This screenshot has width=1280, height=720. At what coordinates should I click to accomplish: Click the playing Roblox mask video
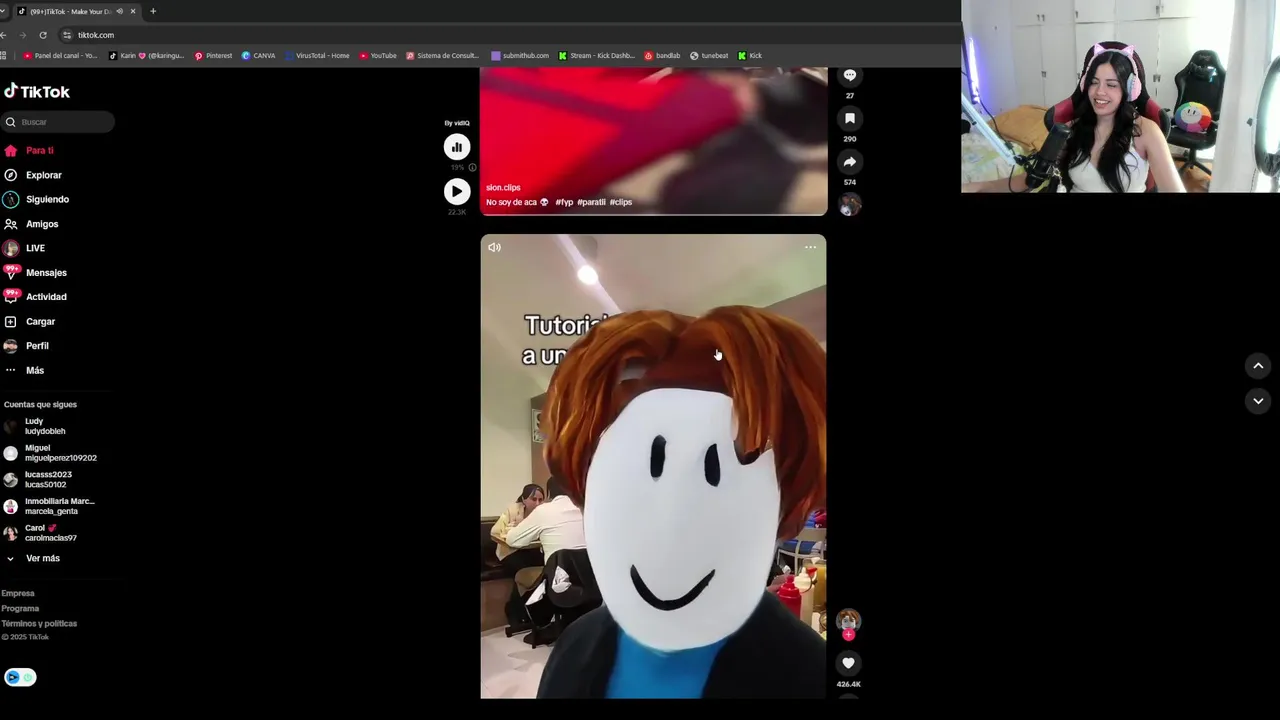point(653,466)
